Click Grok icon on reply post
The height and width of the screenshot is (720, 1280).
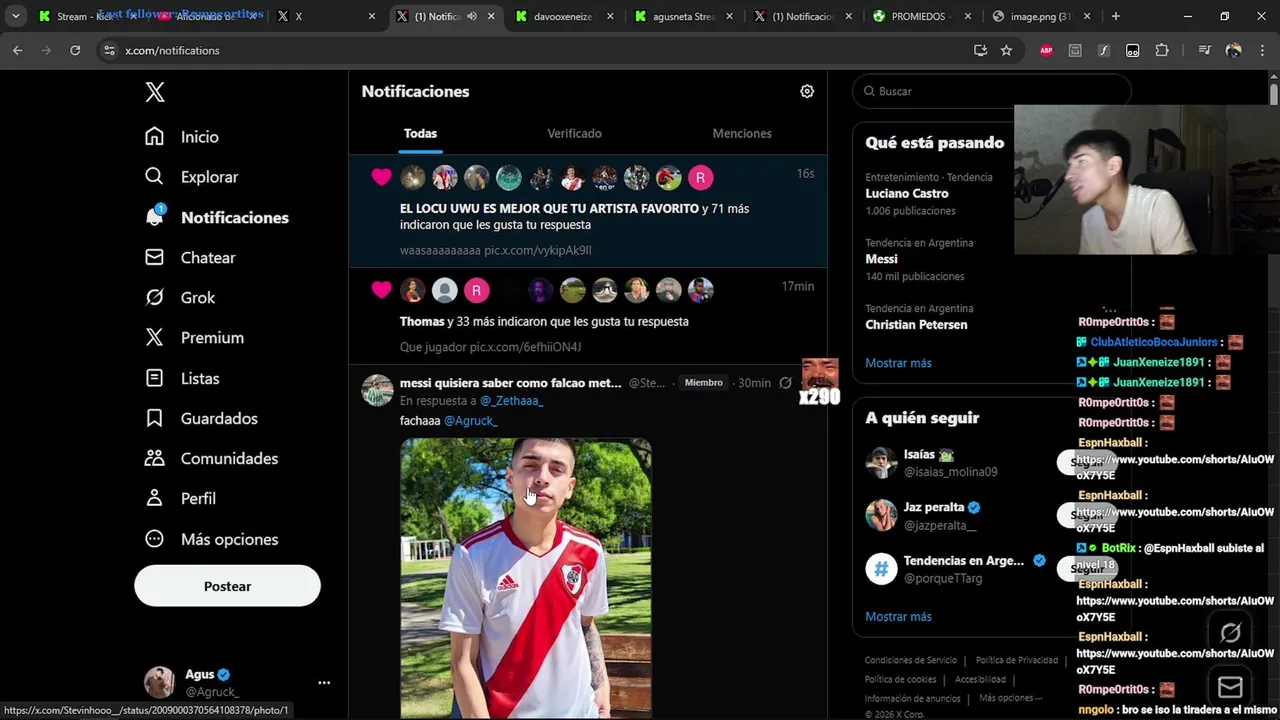tap(786, 383)
